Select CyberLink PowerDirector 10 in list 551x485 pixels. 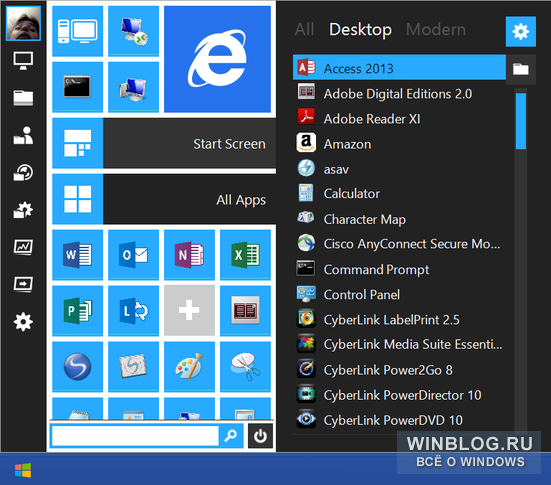coord(399,395)
